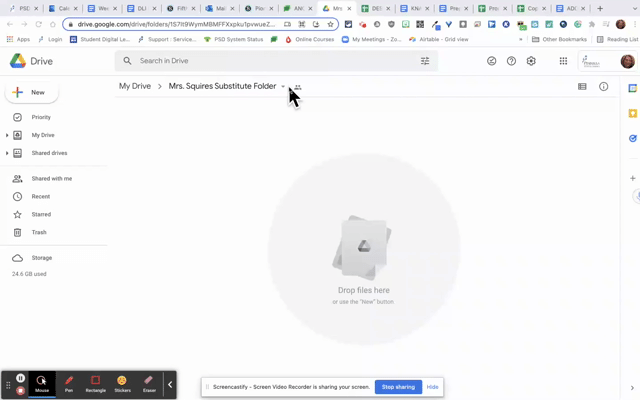Open Google Keep side panel icon
The width and height of the screenshot is (640, 400).
coord(633,113)
